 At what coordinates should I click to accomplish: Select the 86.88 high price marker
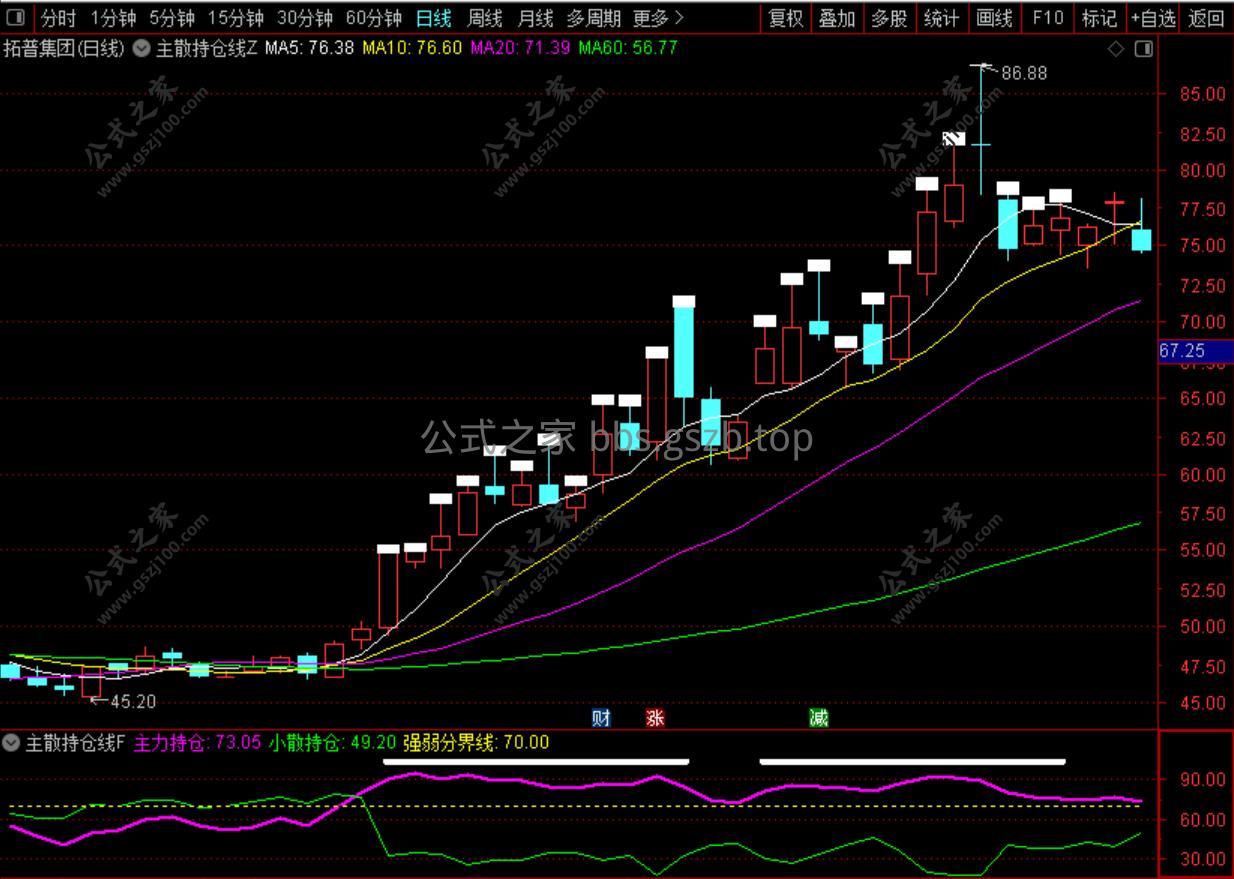[x=1024, y=73]
